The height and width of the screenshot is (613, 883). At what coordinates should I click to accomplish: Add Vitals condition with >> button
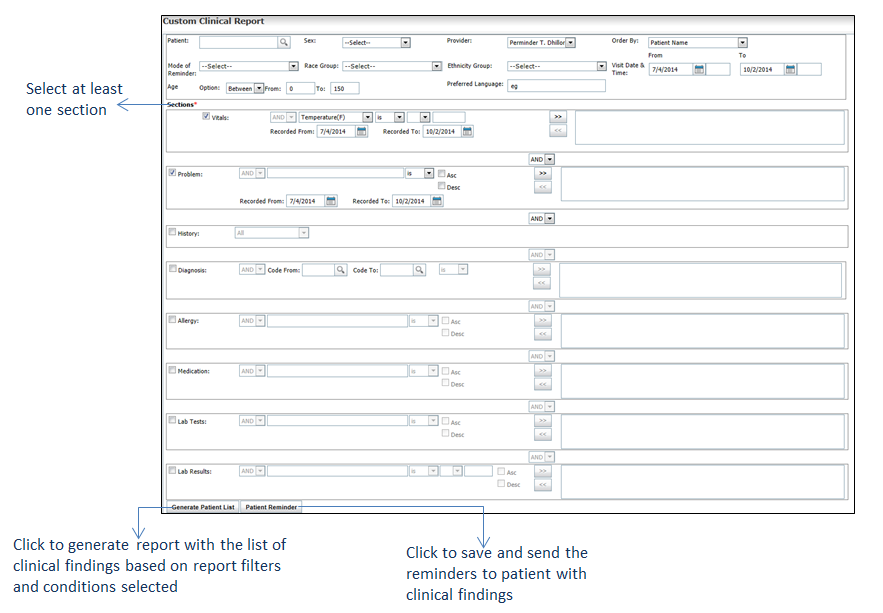tap(558, 117)
